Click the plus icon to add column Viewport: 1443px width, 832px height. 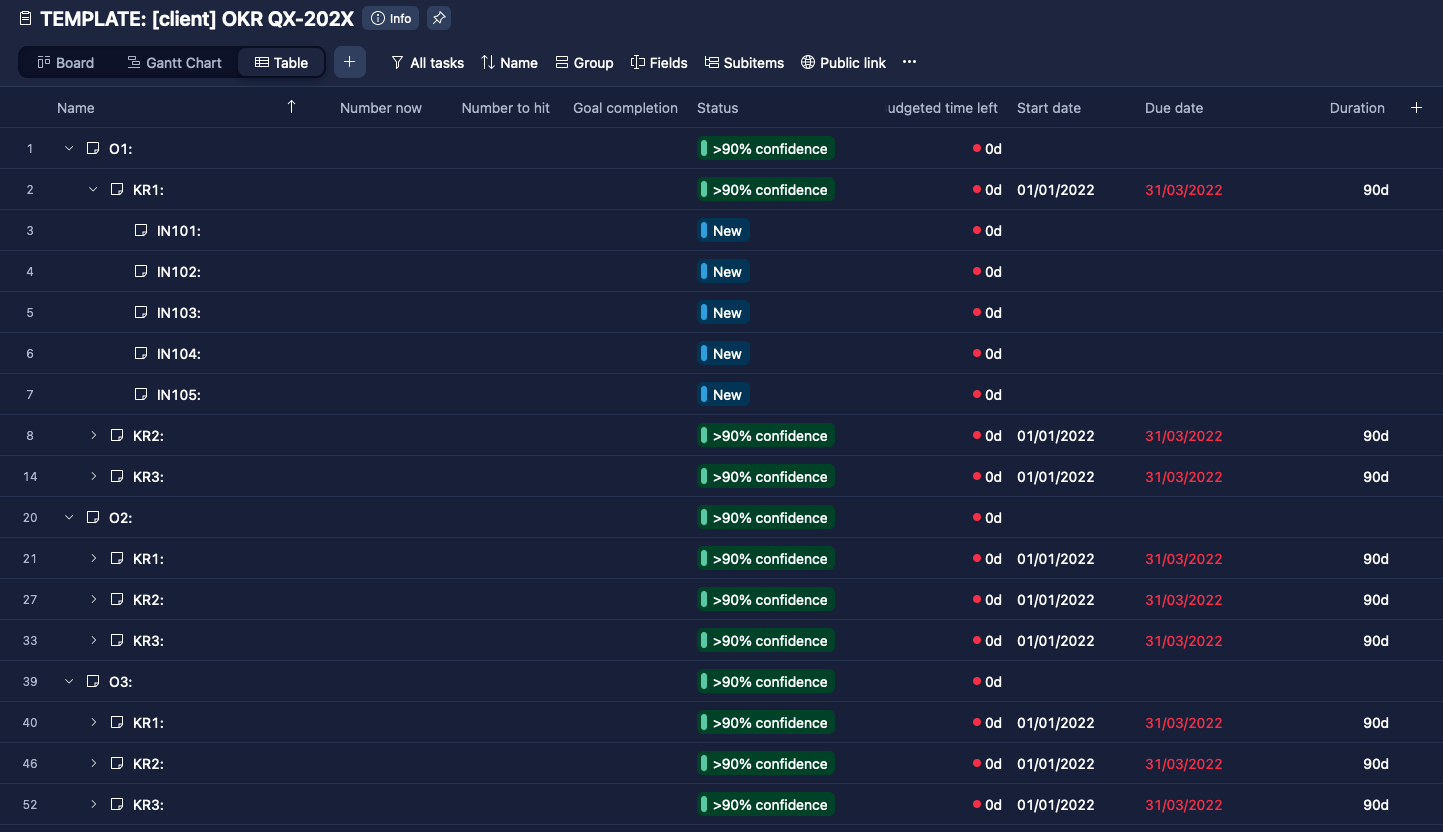(1416, 108)
